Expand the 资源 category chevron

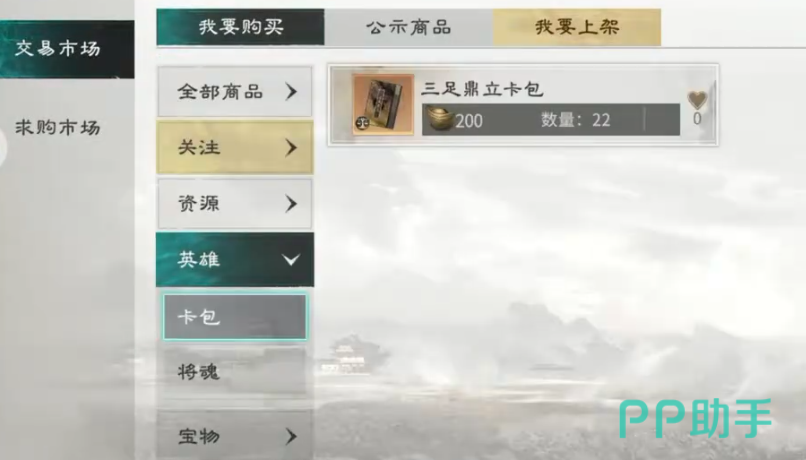pyautogui.click(x=291, y=204)
